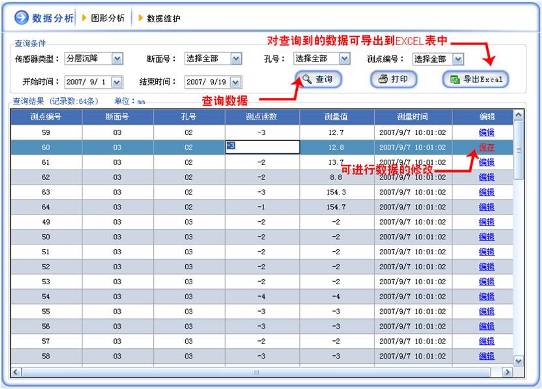
Task: Click 编辑 link for row 57
Action: (x=486, y=341)
